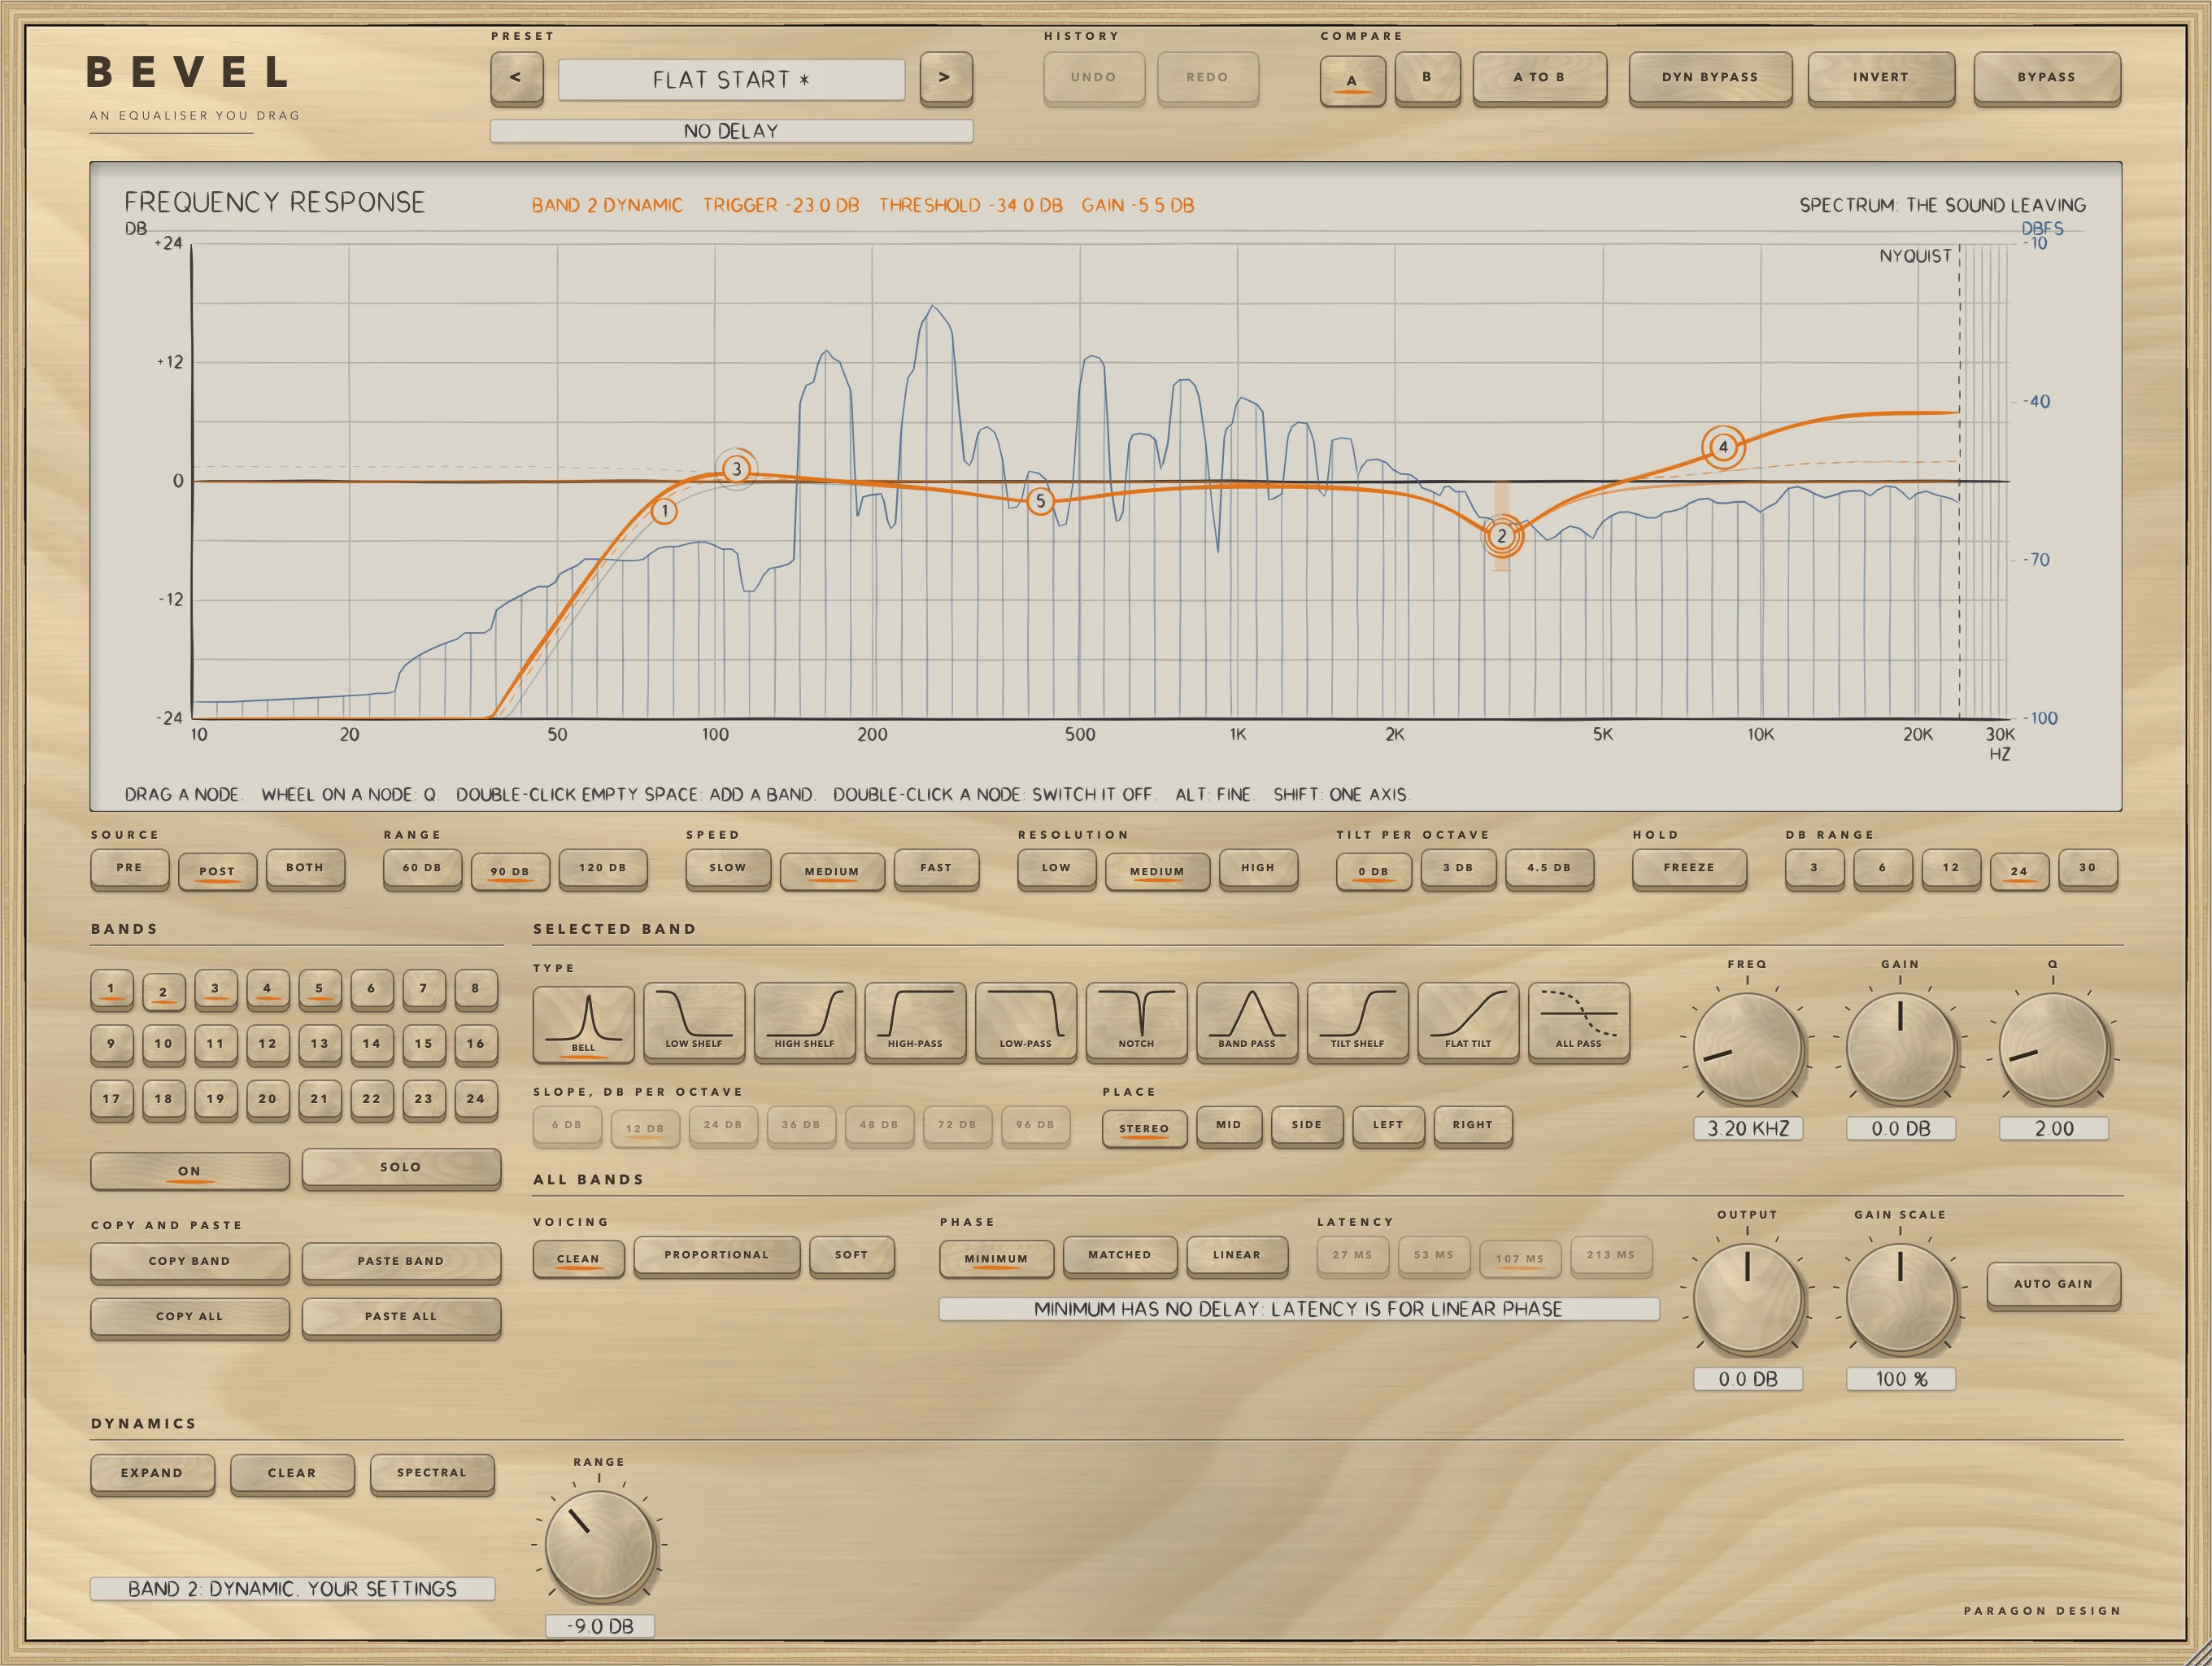
Task: Select the Flat Tilt filter type
Action: (1468, 1022)
